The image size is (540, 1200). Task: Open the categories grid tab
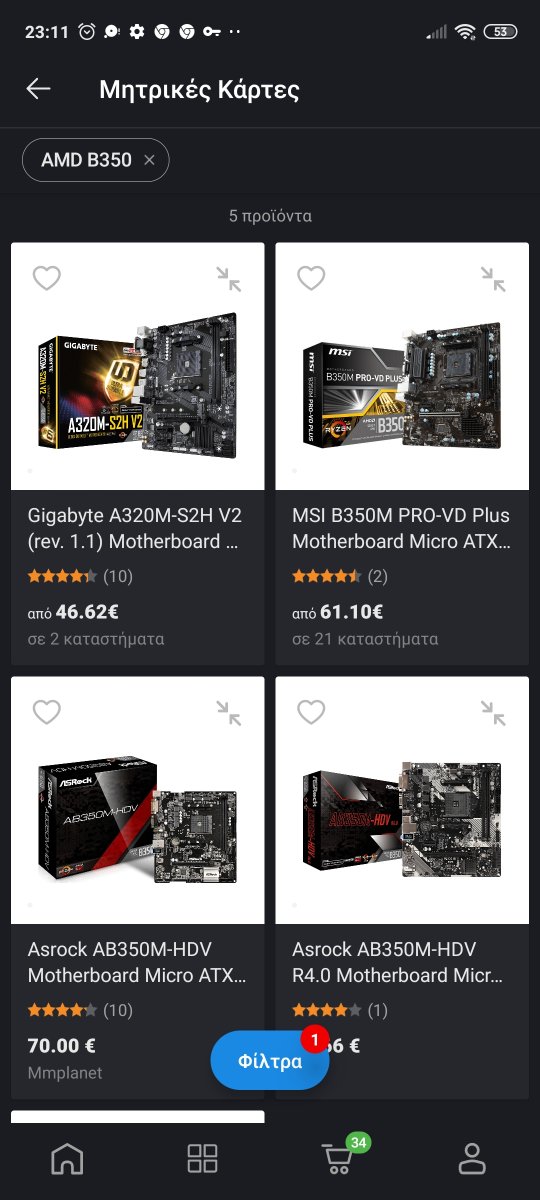[202, 1159]
